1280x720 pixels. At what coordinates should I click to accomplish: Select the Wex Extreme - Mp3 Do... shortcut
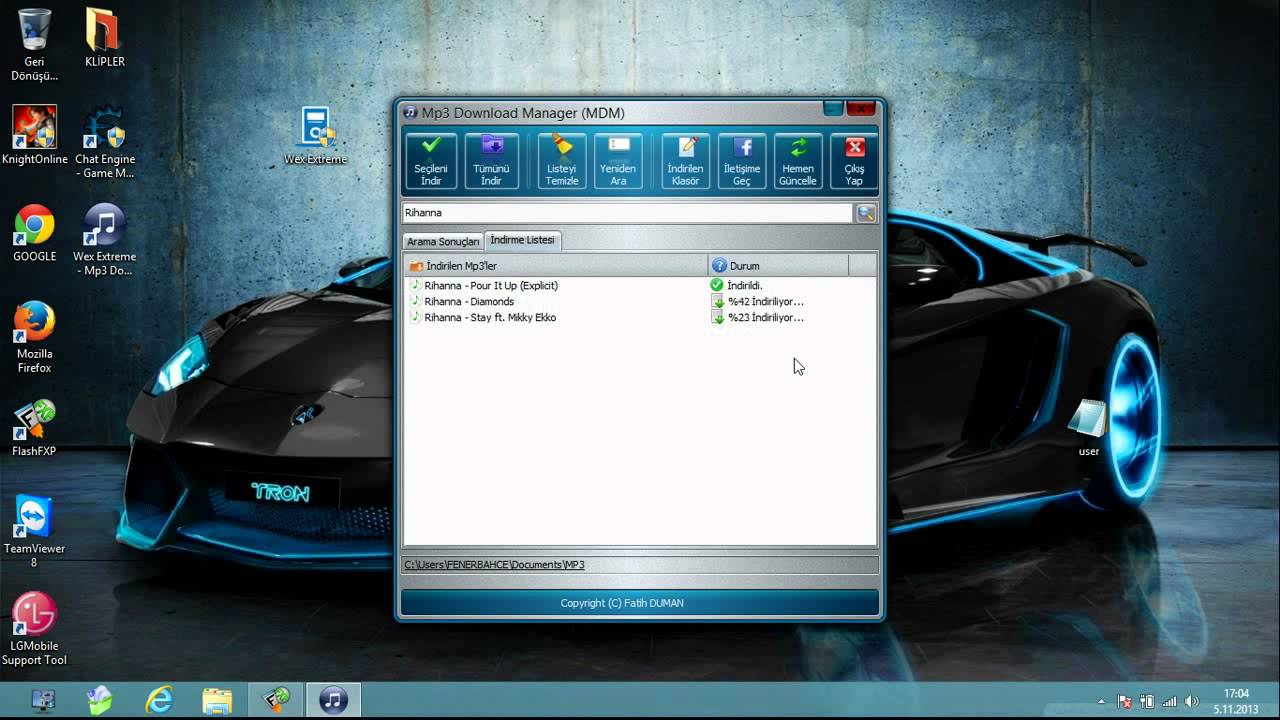tap(105, 240)
